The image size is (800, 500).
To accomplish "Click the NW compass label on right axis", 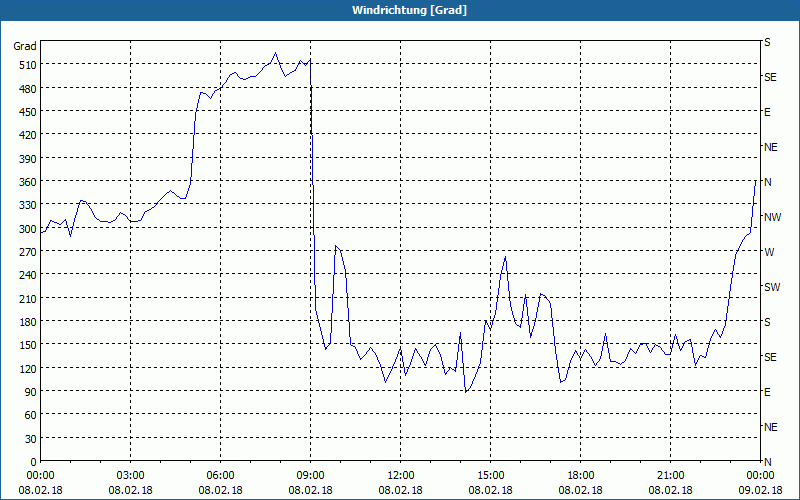I will coord(772,217).
